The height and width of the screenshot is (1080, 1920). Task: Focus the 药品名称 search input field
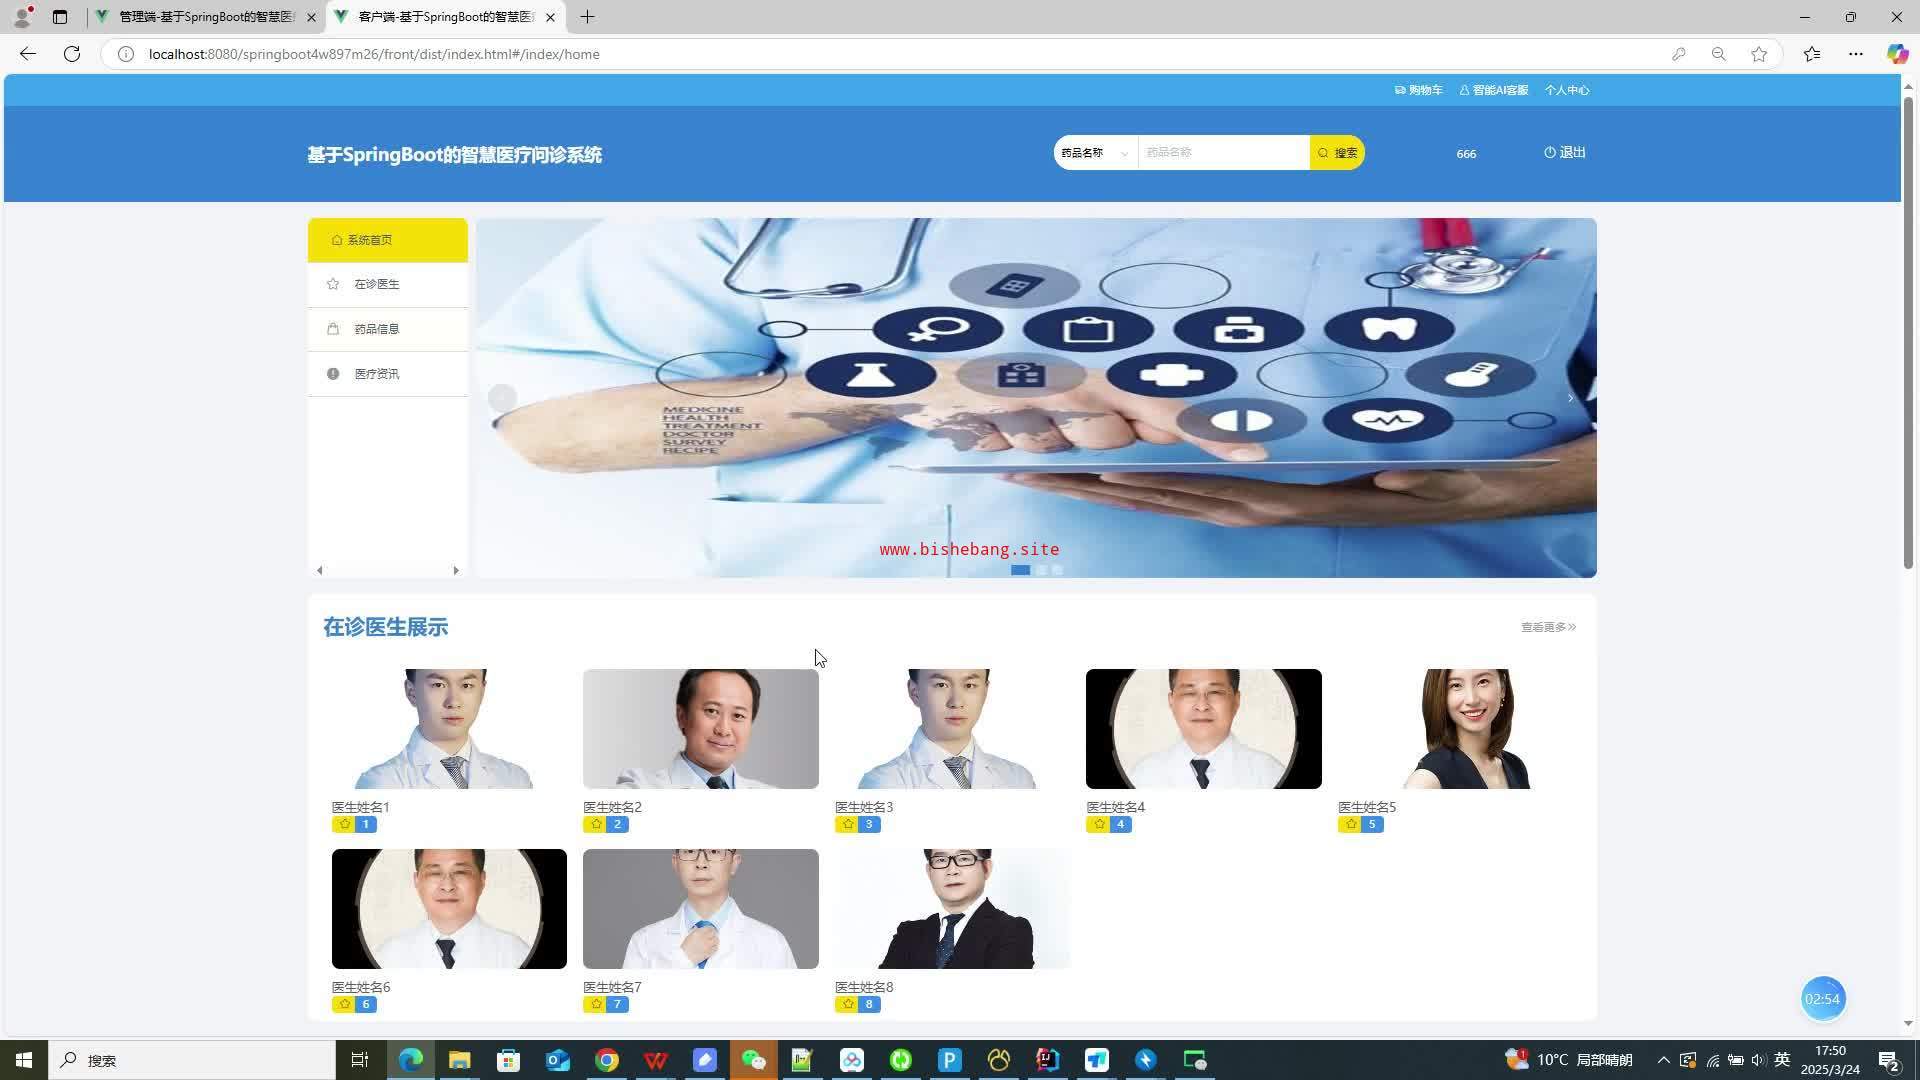pyautogui.click(x=1222, y=153)
